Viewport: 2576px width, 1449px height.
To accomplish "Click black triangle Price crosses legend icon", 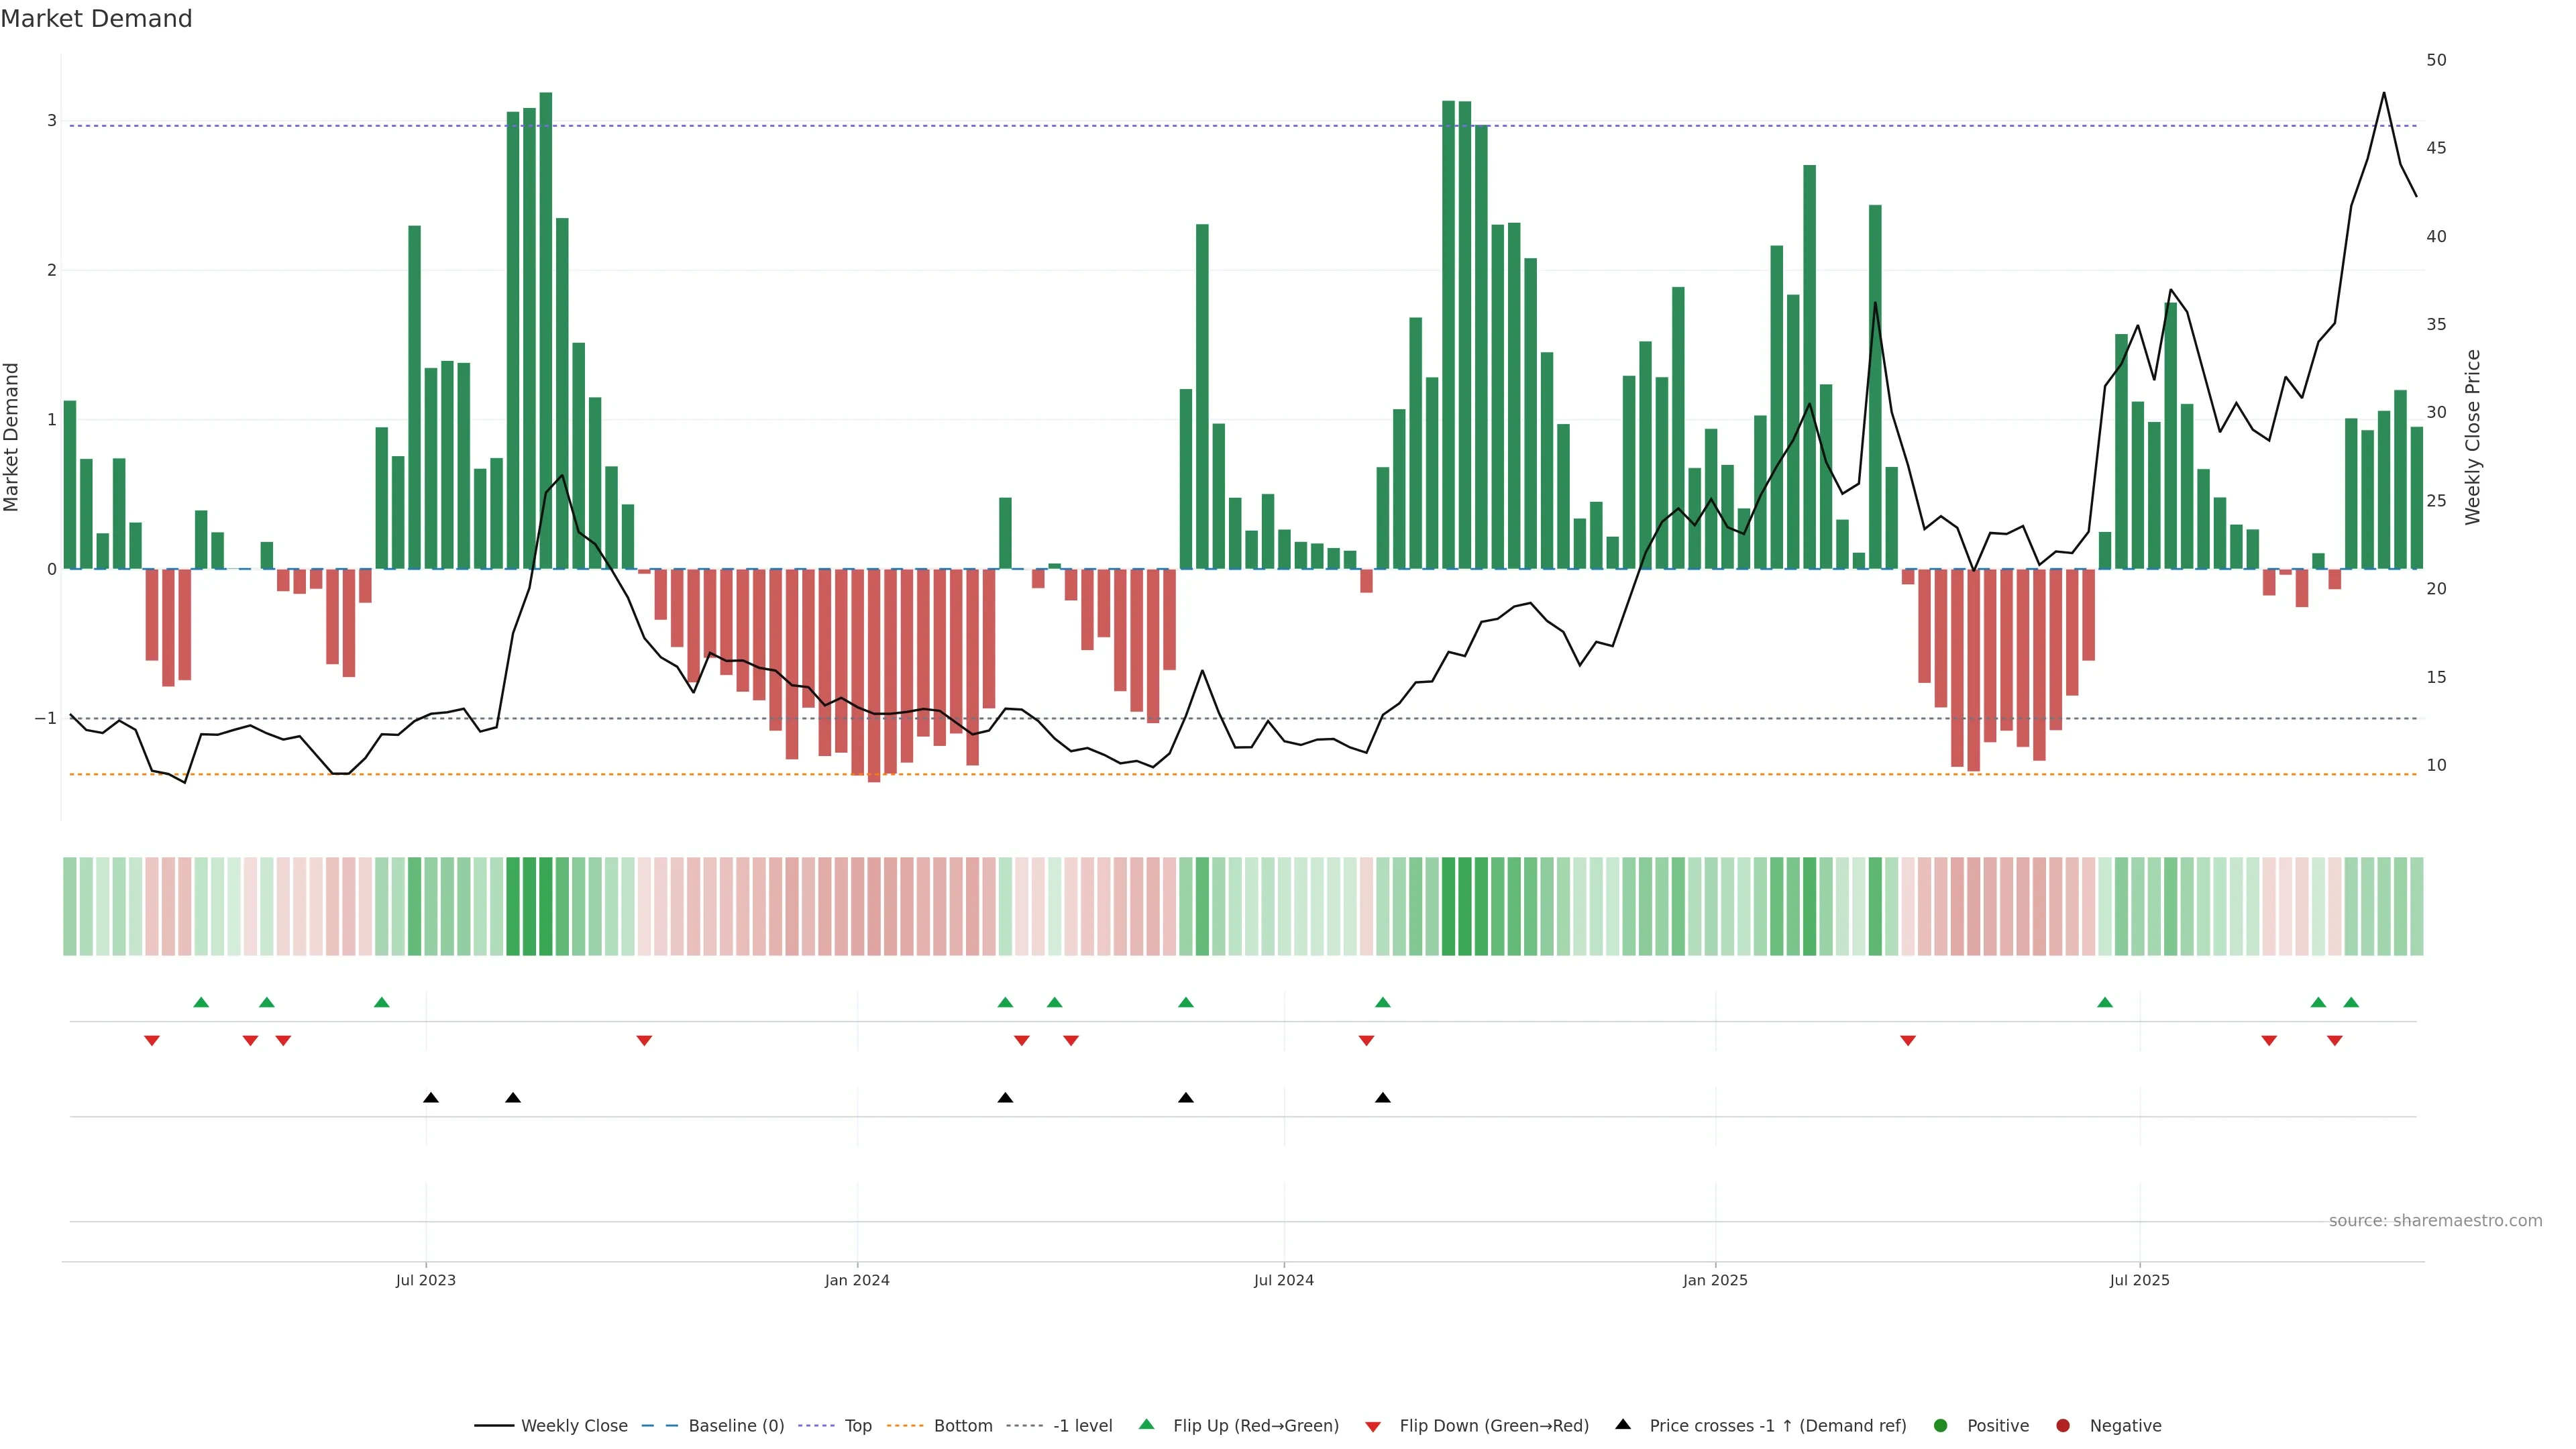I will click(x=1623, y=1425).
